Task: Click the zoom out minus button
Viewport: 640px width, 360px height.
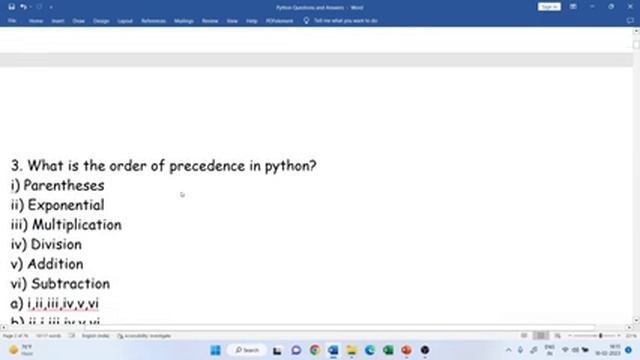Action: tap(570, 336)
